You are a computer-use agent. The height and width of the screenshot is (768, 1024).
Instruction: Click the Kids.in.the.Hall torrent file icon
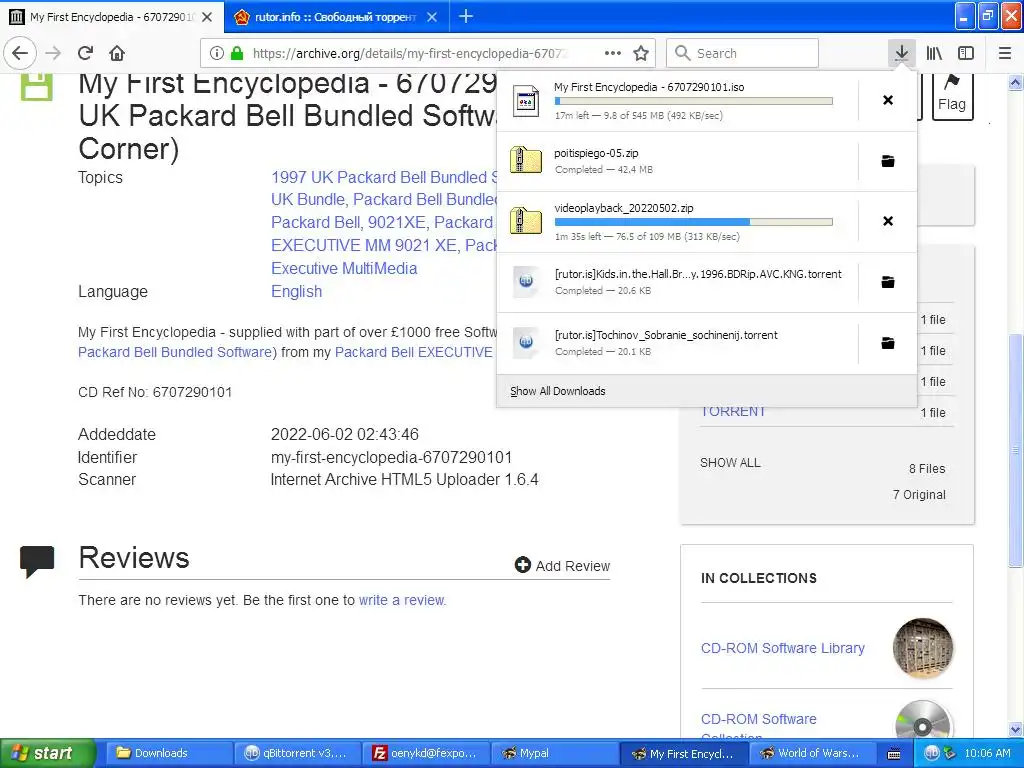(526, 281)
